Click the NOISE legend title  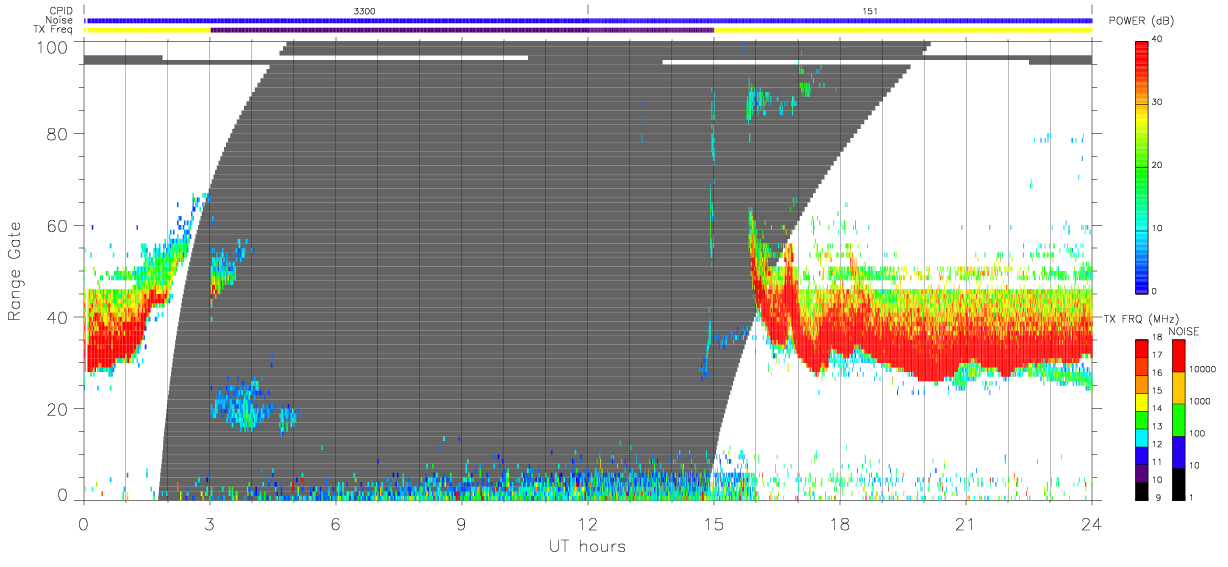coord(1184,331)
